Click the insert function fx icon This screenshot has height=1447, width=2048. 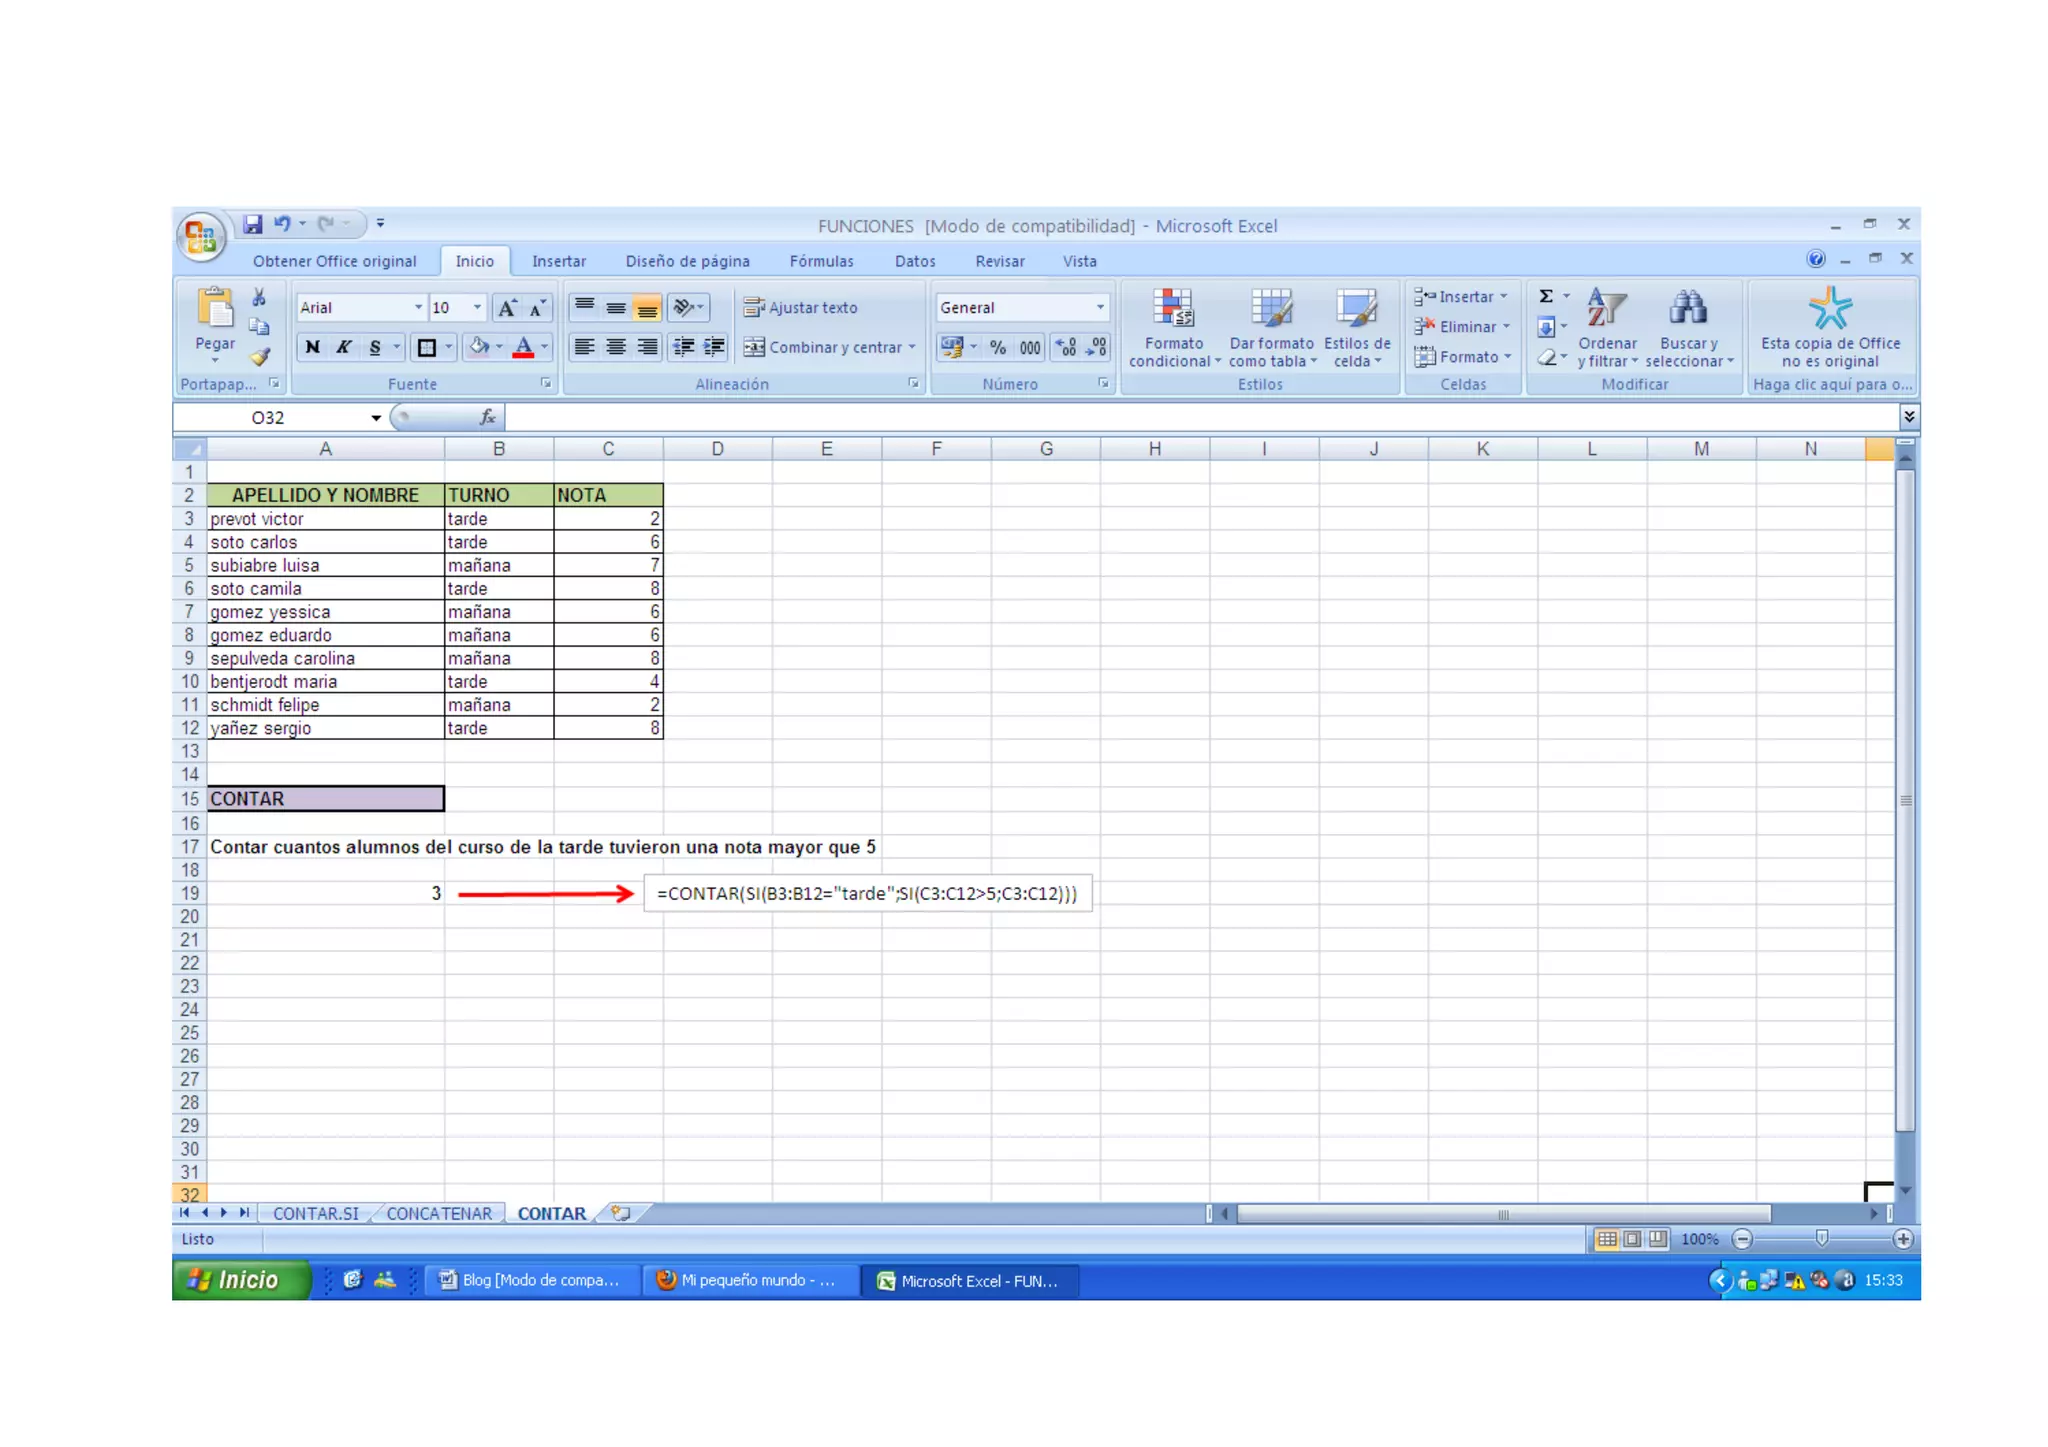(x=487, y=417)
